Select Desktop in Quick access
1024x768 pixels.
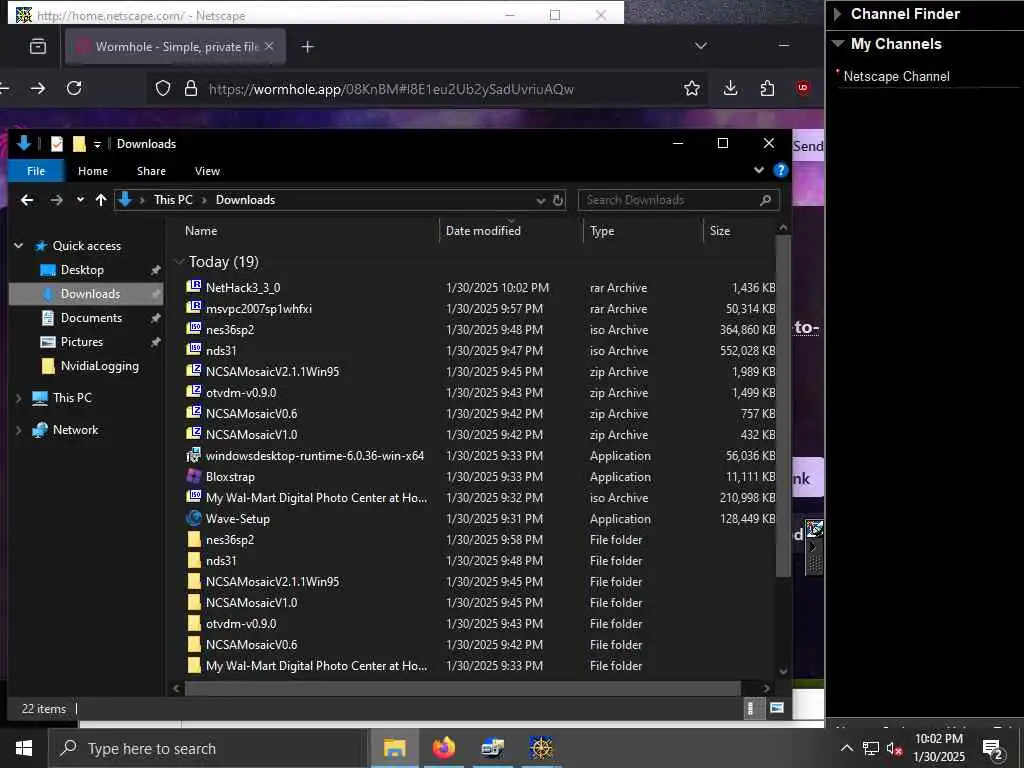82,270
